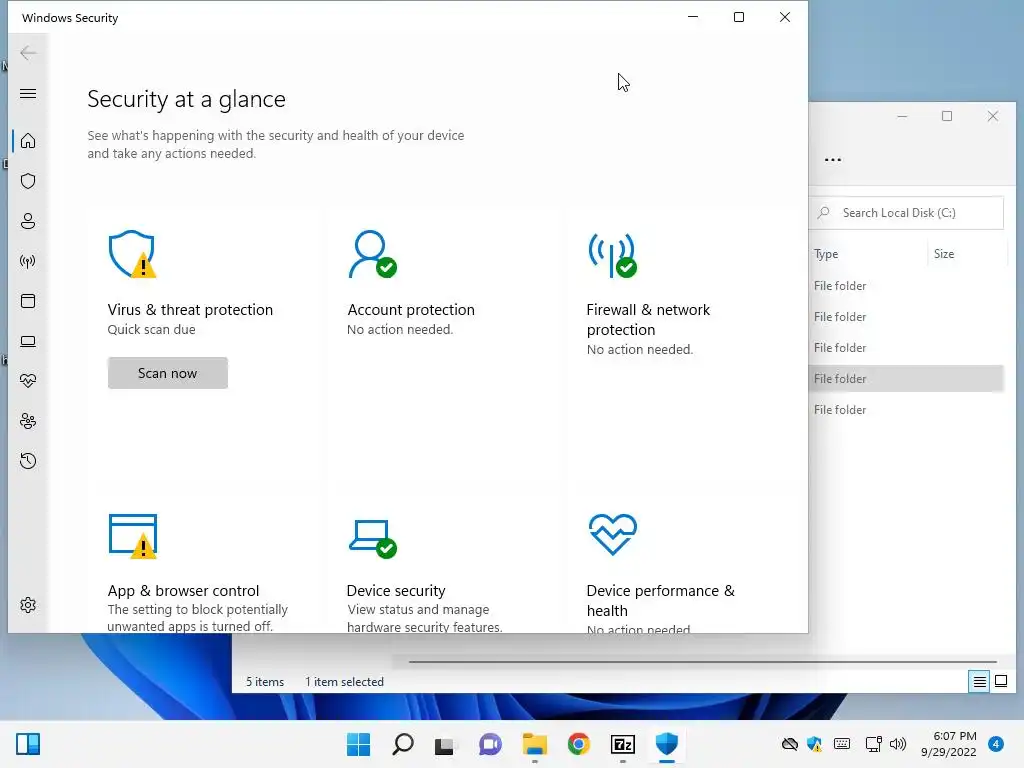Open the Device security tile icon
Image resolution: width=1024 pixels, height=768 pixels.
point(372,539)
